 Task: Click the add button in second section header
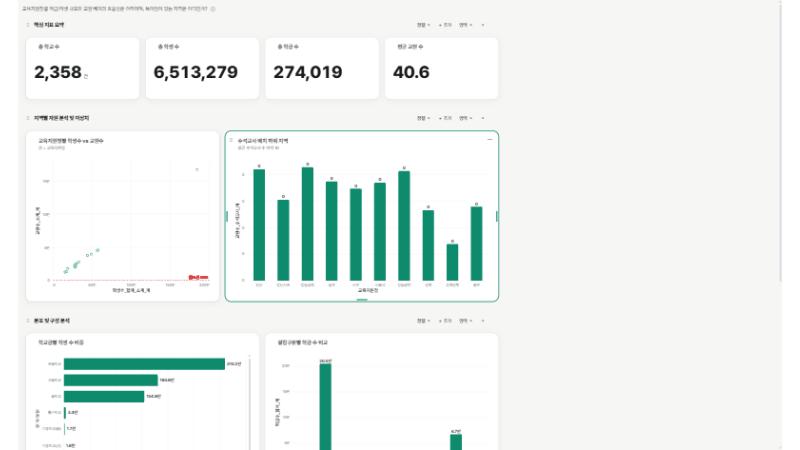click(445, 118)
